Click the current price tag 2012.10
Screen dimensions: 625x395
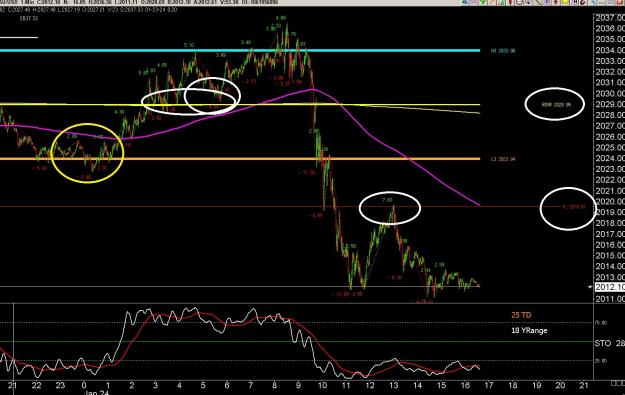[x=609, y=287]
